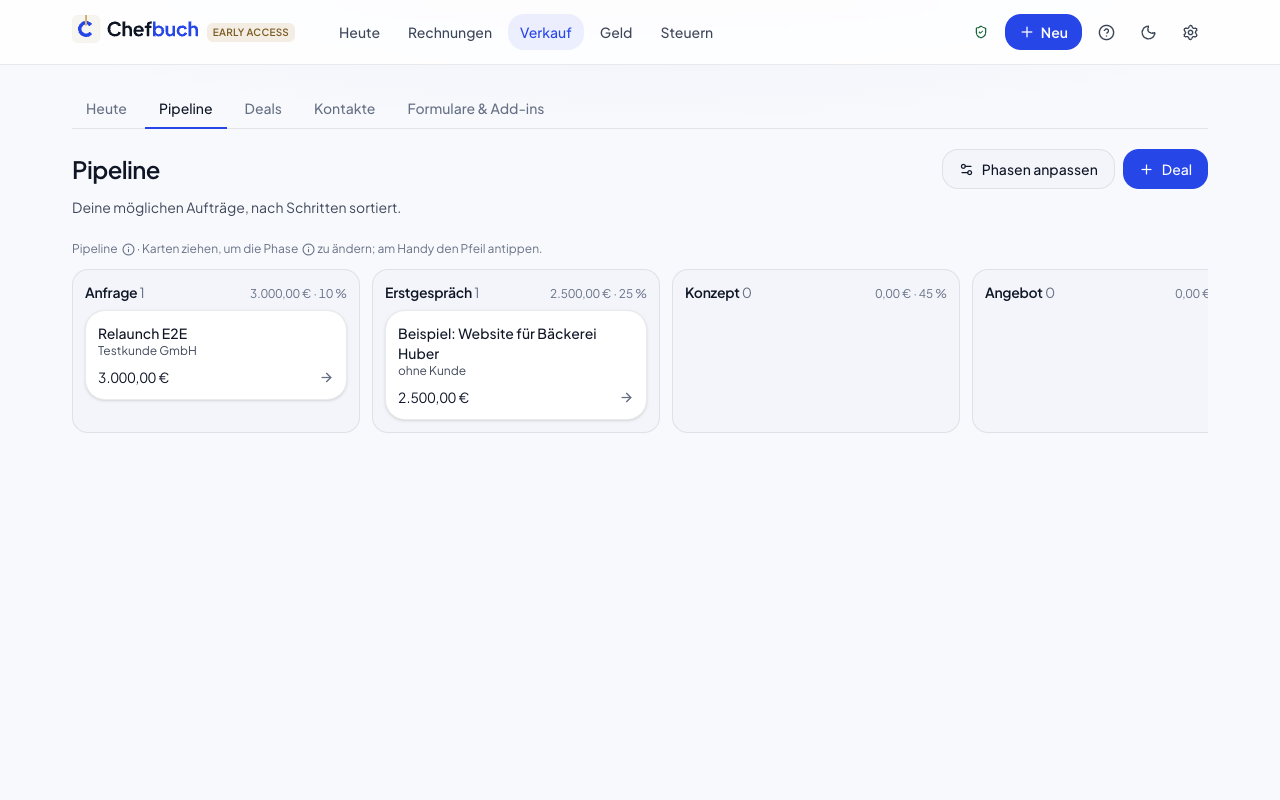The width and height of the screenshot is (1280, 800).
Task: Open the Kontakte tab
Action: [344, 109]
